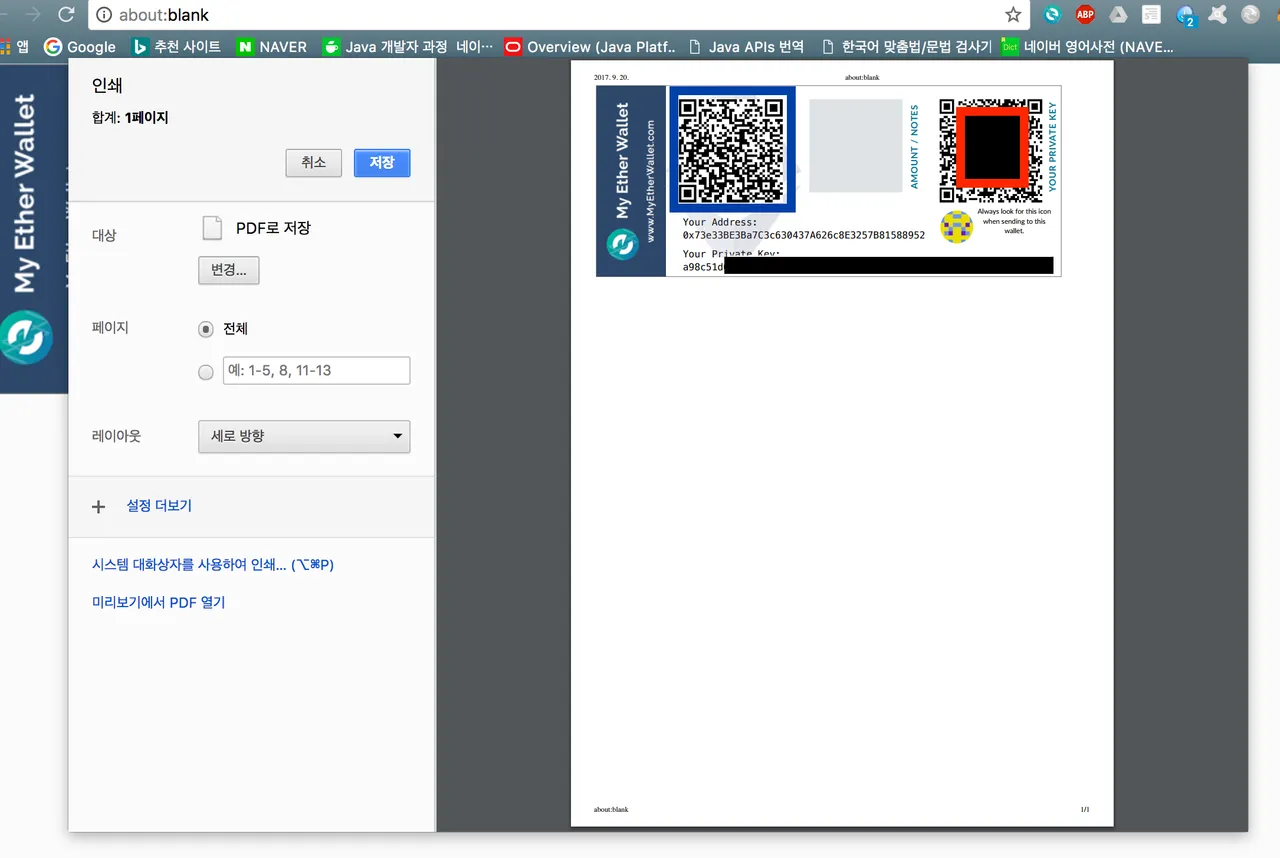The width and height of the screenshot is (1280, 858).
Task: Open the 추천 사이트 Bing bookmark
Action: [177, 46]
